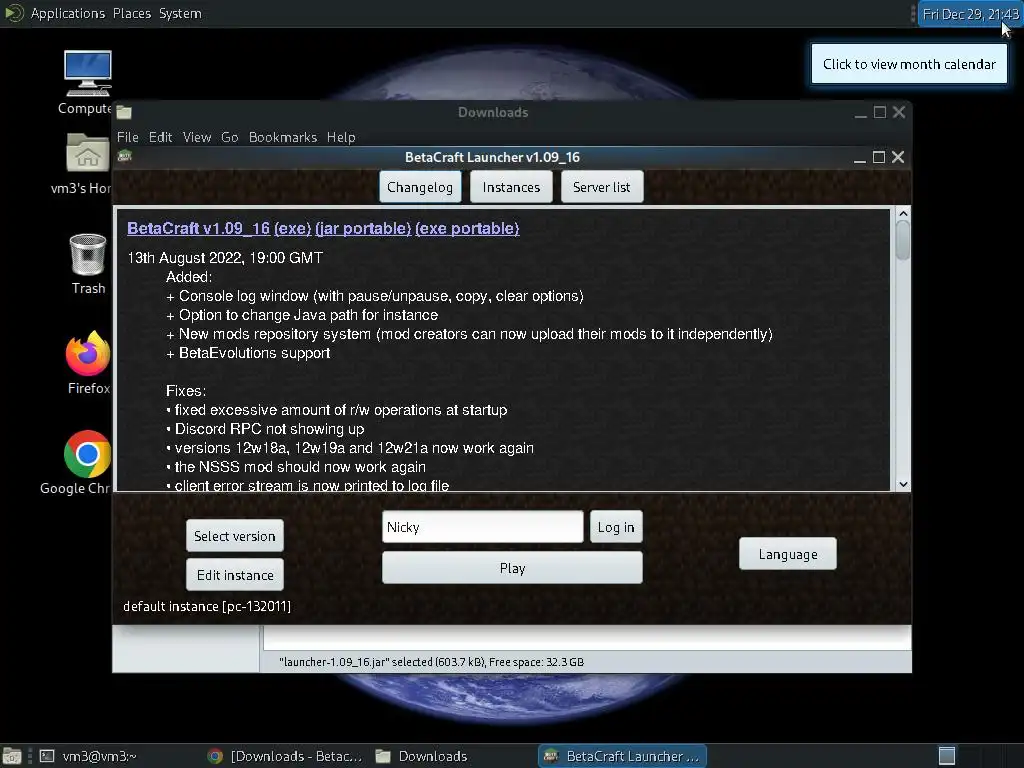Click the 'New mods repository system' changelog line
This screenshot has width=1024, height=768.
tap(469, 334)
